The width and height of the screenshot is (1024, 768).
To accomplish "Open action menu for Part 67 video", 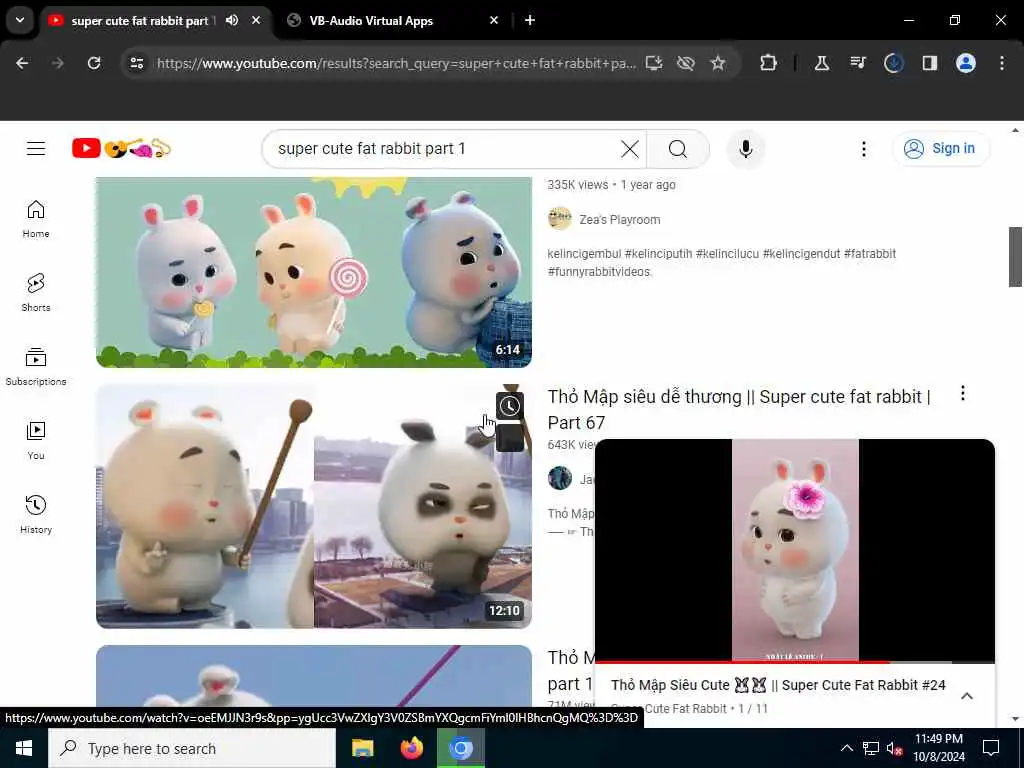I will pos(963,393).
